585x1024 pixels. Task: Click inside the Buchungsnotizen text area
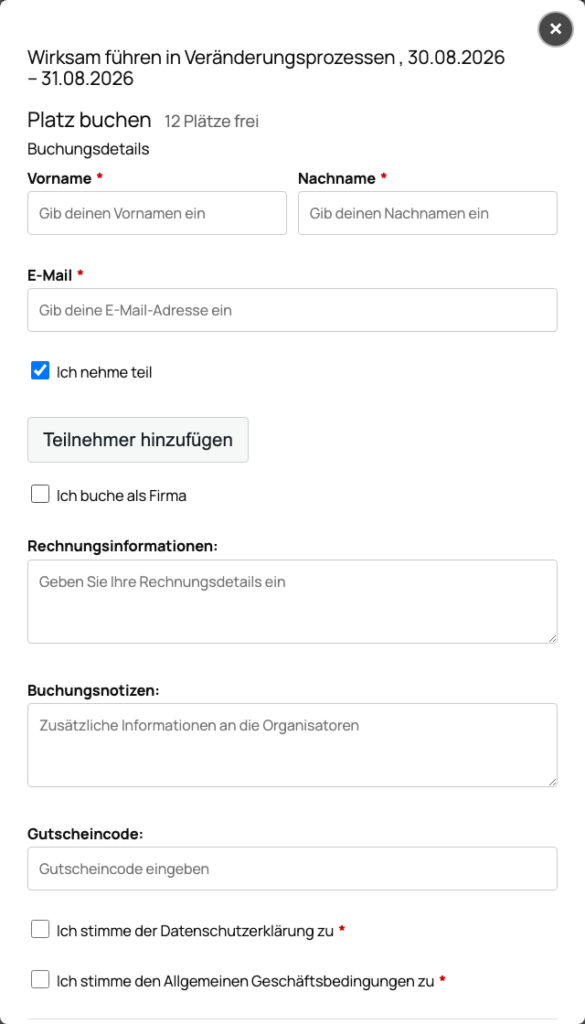tap(292, 745)
